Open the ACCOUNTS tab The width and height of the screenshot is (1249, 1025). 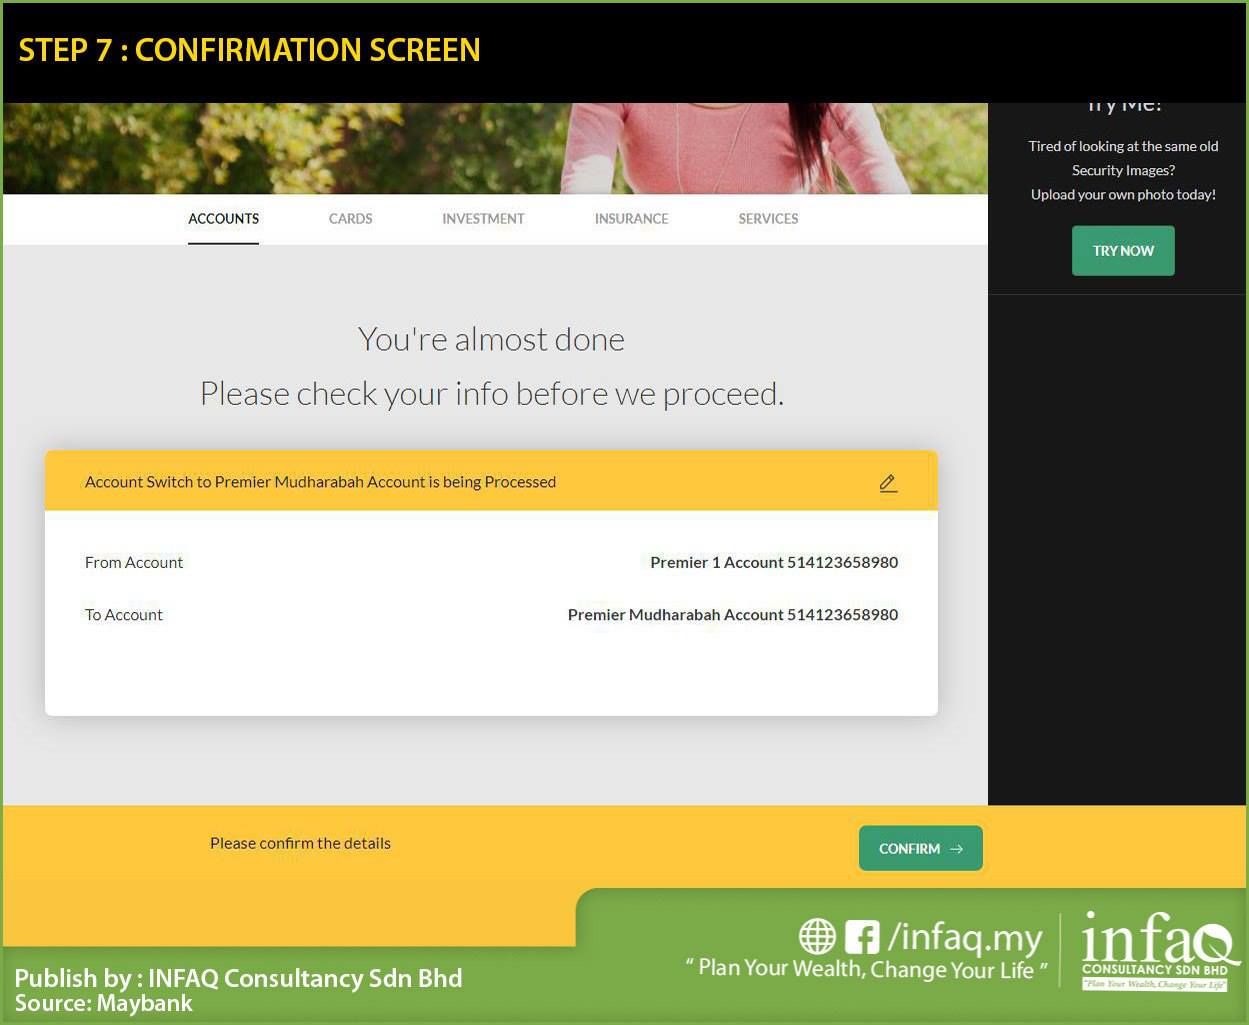[224, 219]
